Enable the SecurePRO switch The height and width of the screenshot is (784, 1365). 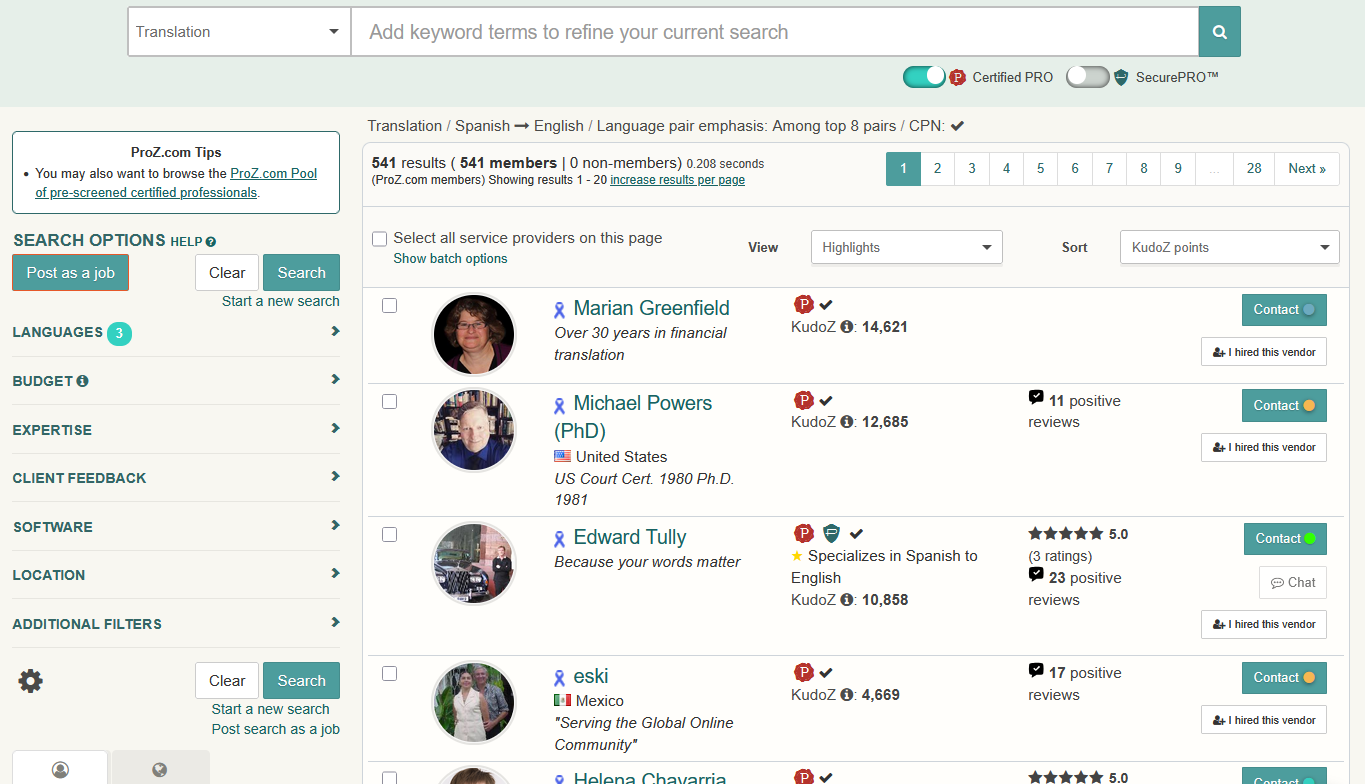[x=1087, y=77]
